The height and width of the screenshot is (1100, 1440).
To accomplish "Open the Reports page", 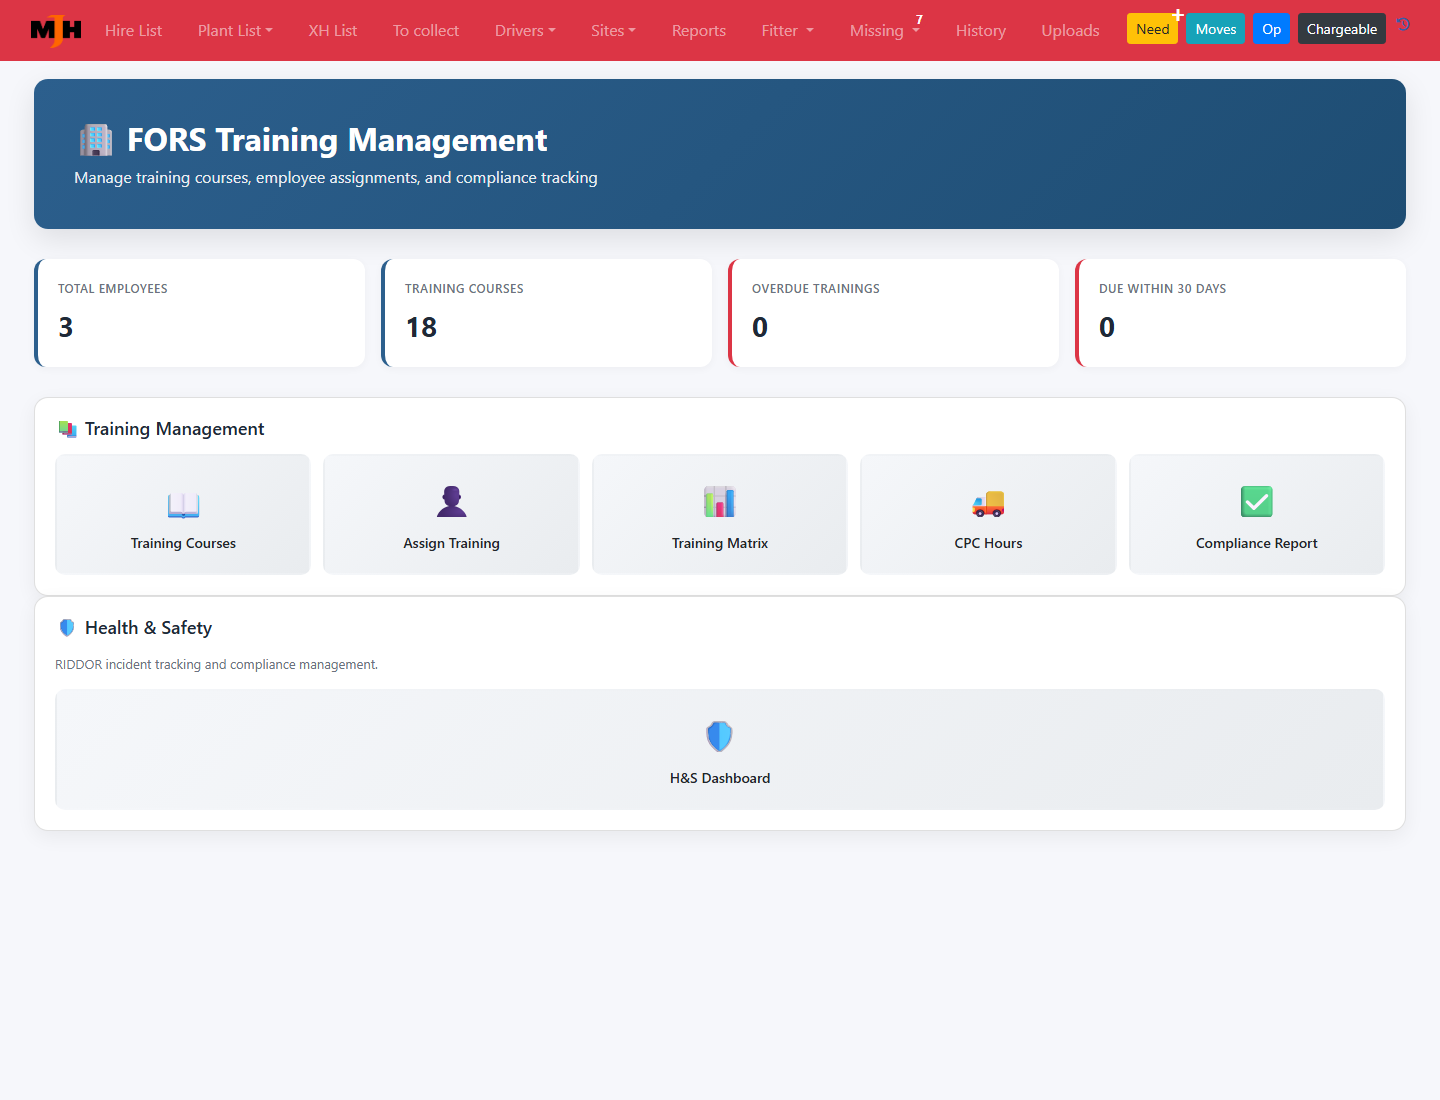I will (699, 30).
